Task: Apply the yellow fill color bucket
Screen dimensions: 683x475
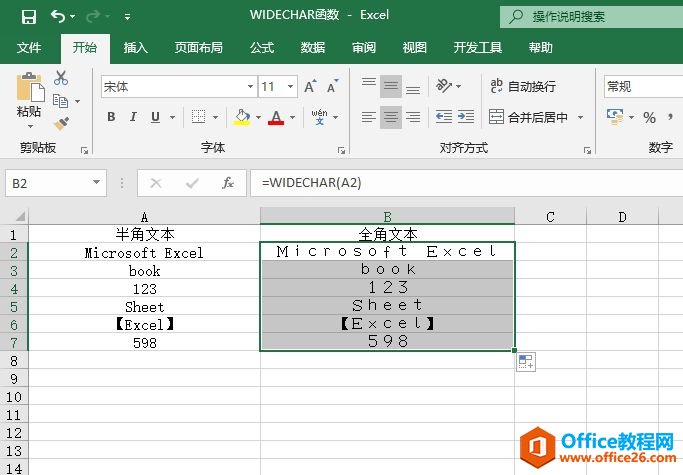Action: (x=242, y=117)
